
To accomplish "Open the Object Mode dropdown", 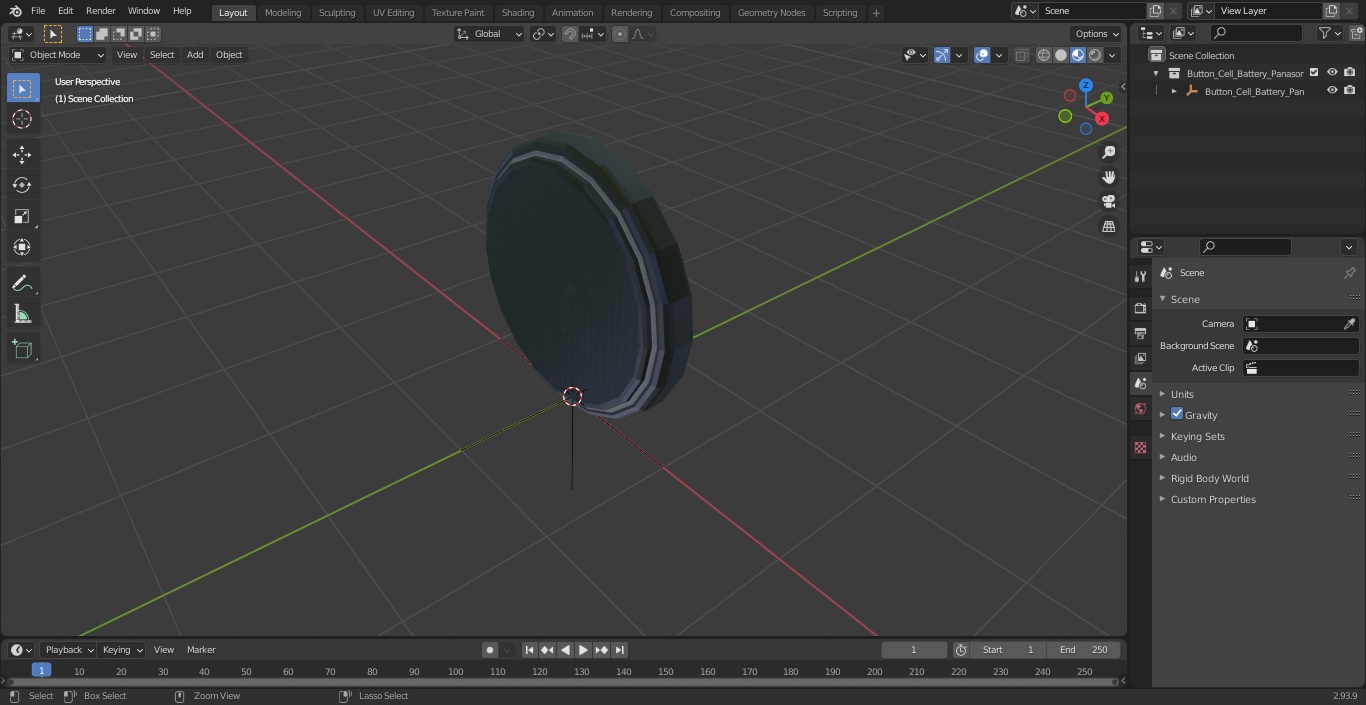I will tap(58, 55).
